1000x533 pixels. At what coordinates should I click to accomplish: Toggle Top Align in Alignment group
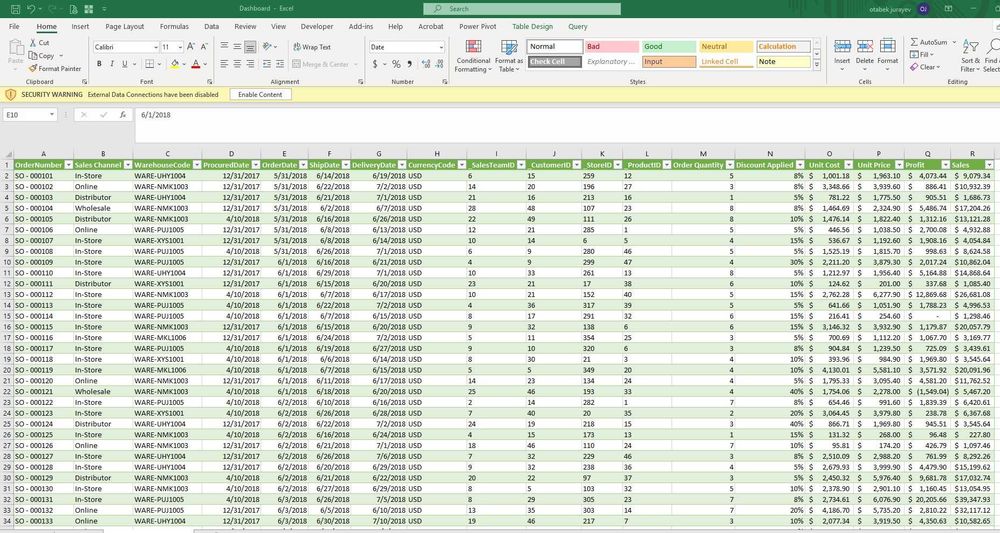[x=224, y=47]
